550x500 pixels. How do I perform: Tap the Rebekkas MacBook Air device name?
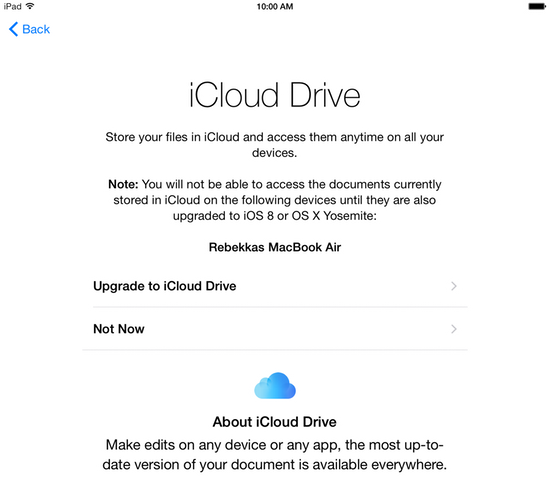(x=275, y=247)
